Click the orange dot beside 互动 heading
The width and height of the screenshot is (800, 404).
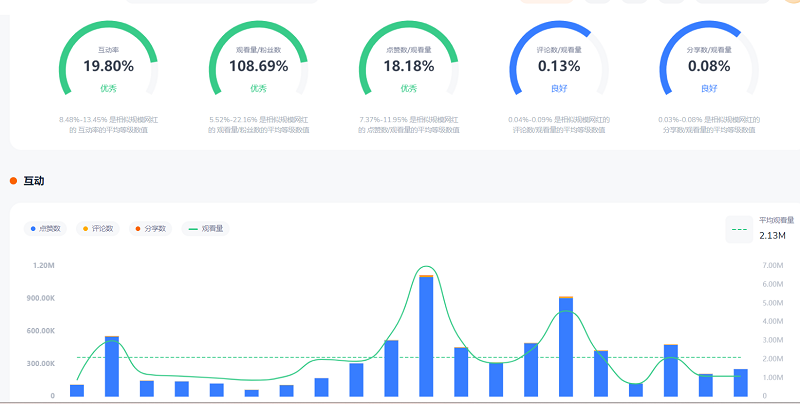pyautogui.click(x=13, y=181)
